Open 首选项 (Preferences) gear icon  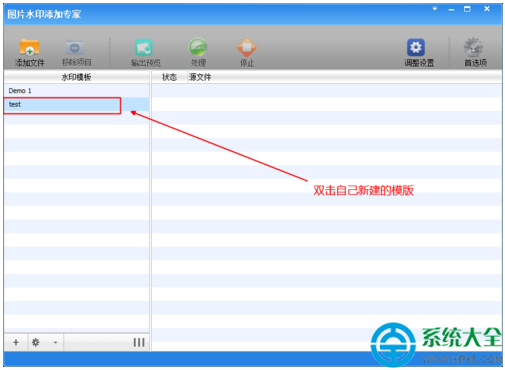[x=475, y=52]
